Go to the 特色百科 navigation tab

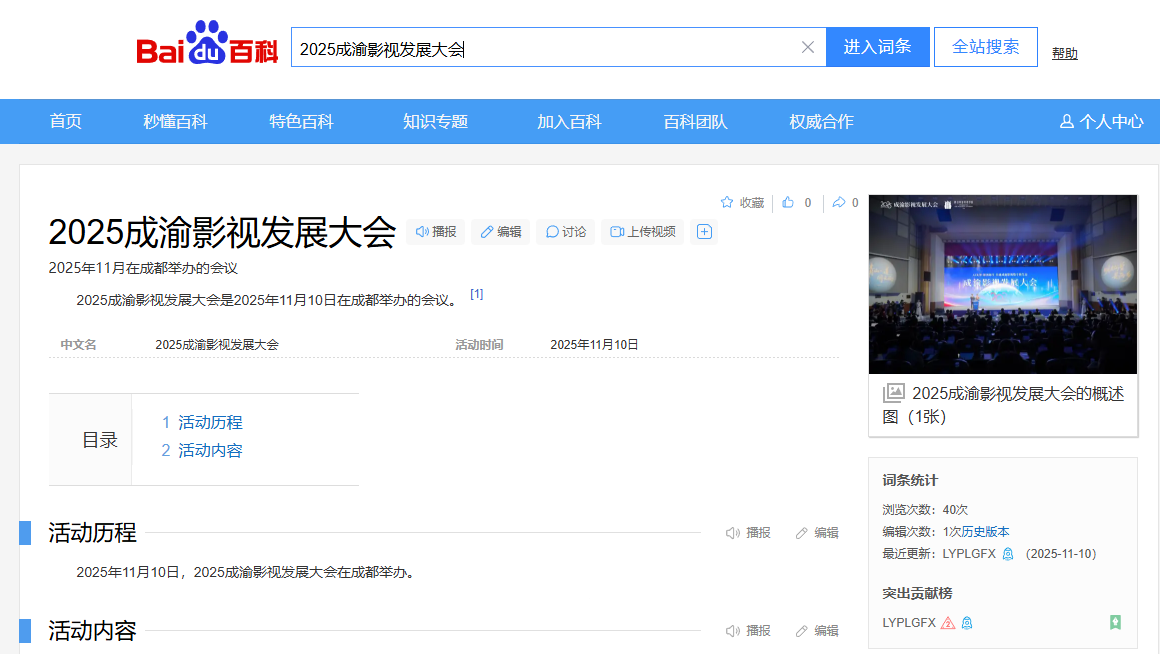click(x=301, y=122)
